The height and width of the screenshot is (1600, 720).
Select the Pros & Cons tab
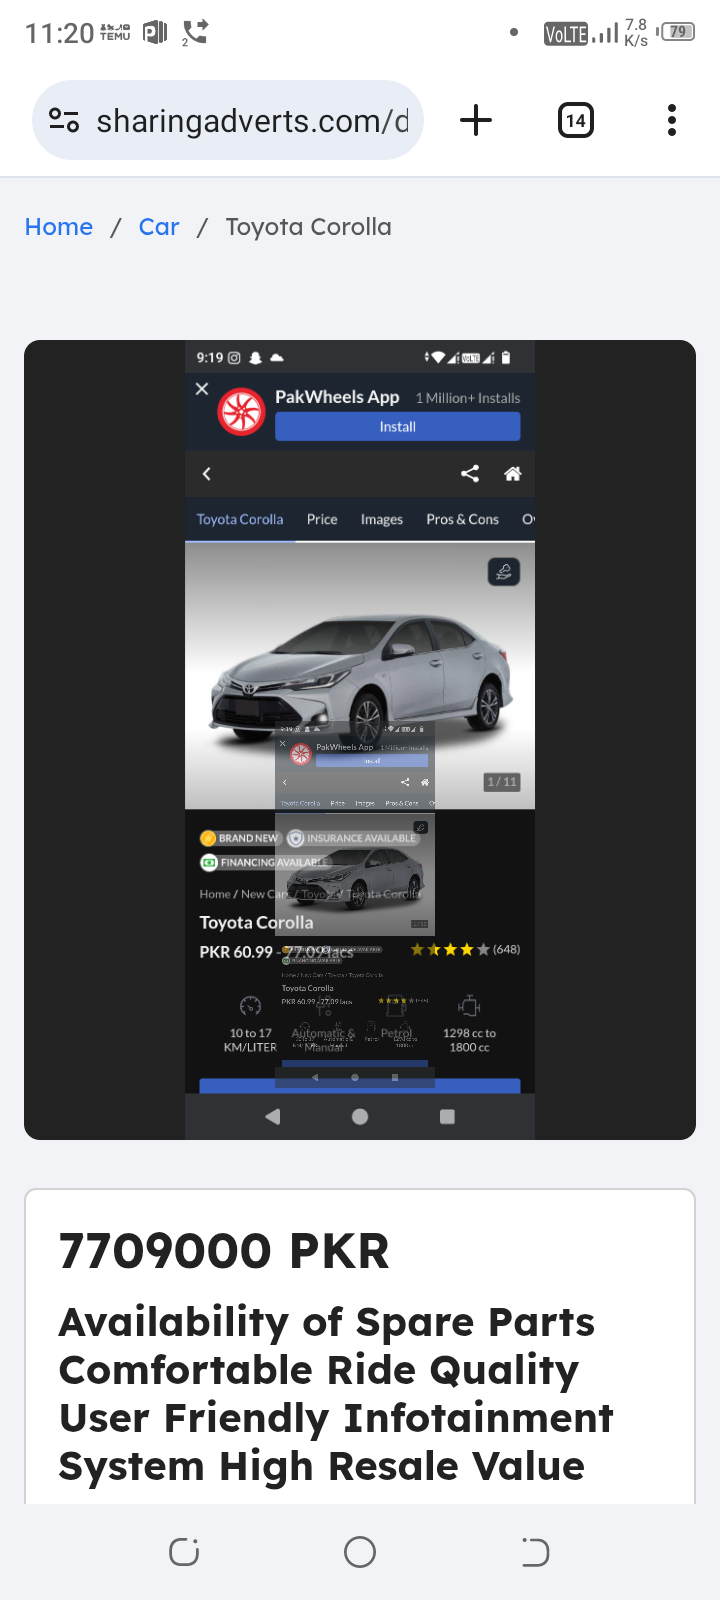(462, 520)
